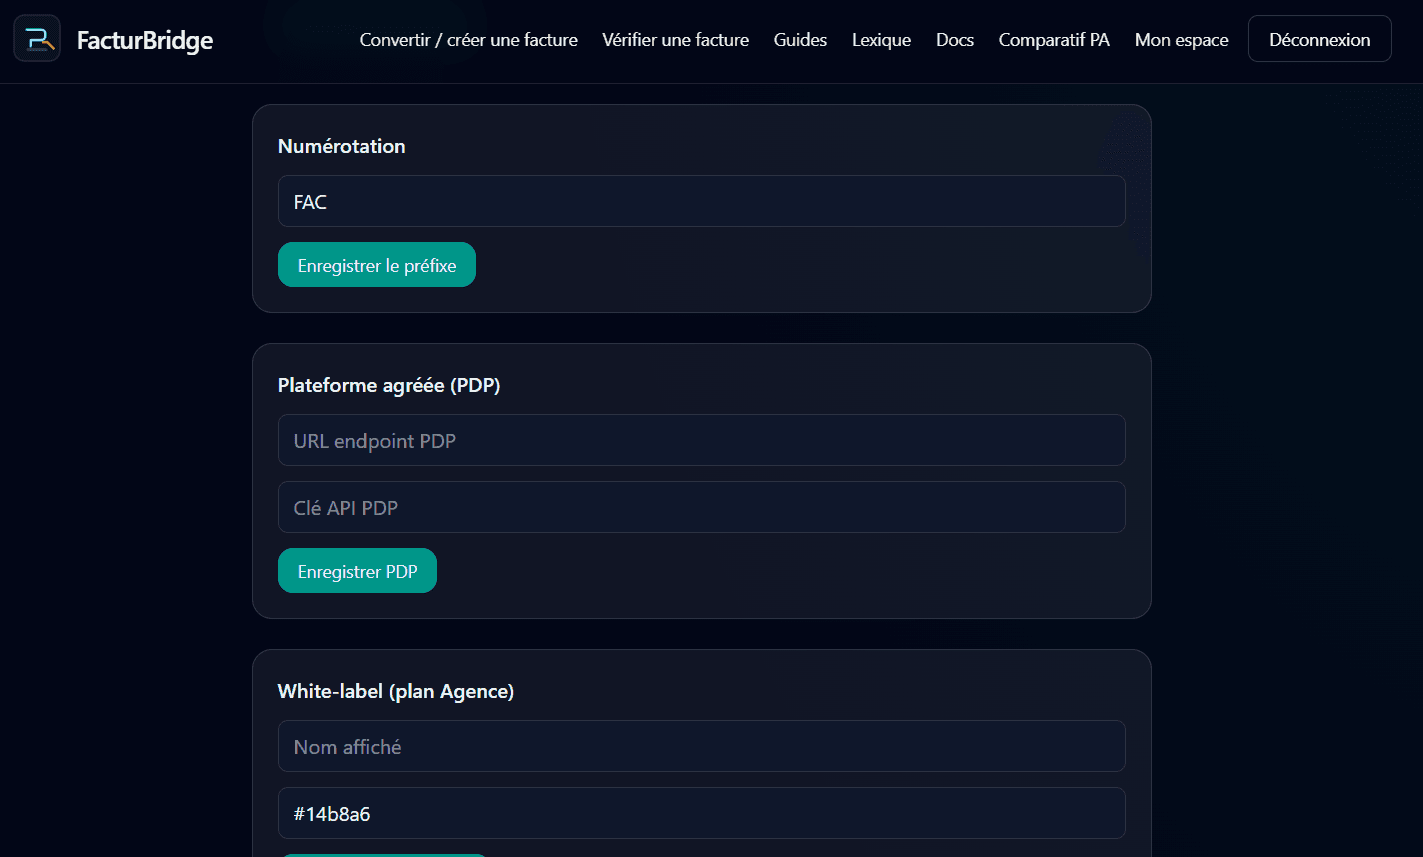Navigate to Docs
The image size is (1423, 857).
click(x=955, y=40)
